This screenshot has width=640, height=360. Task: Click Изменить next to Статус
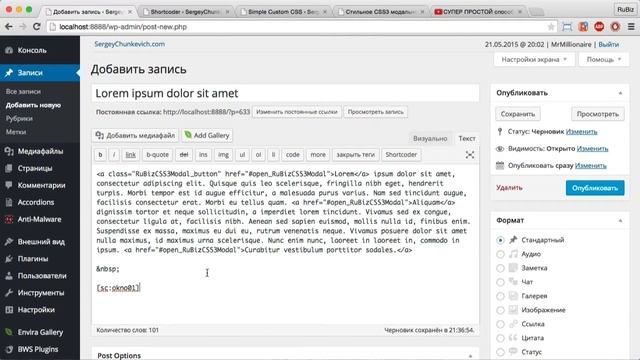point(582,131)
